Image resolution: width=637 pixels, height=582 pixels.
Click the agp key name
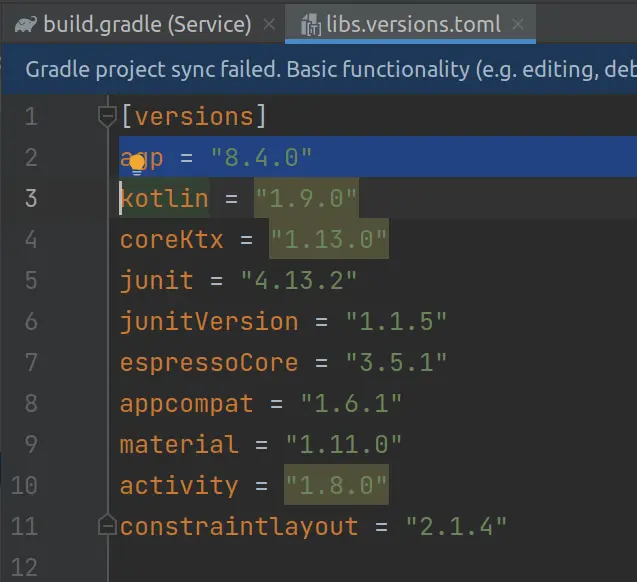click(x=141, y=158)
